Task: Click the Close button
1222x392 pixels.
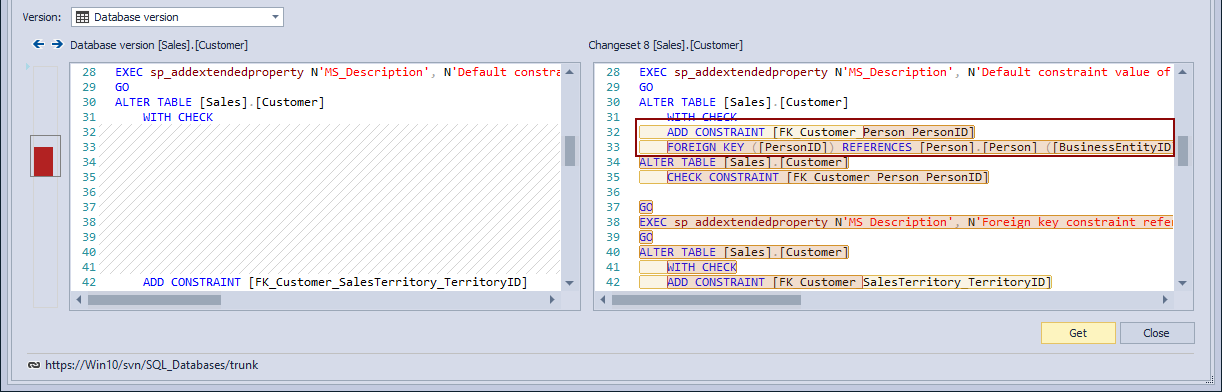Action: tap(1157, 333)
